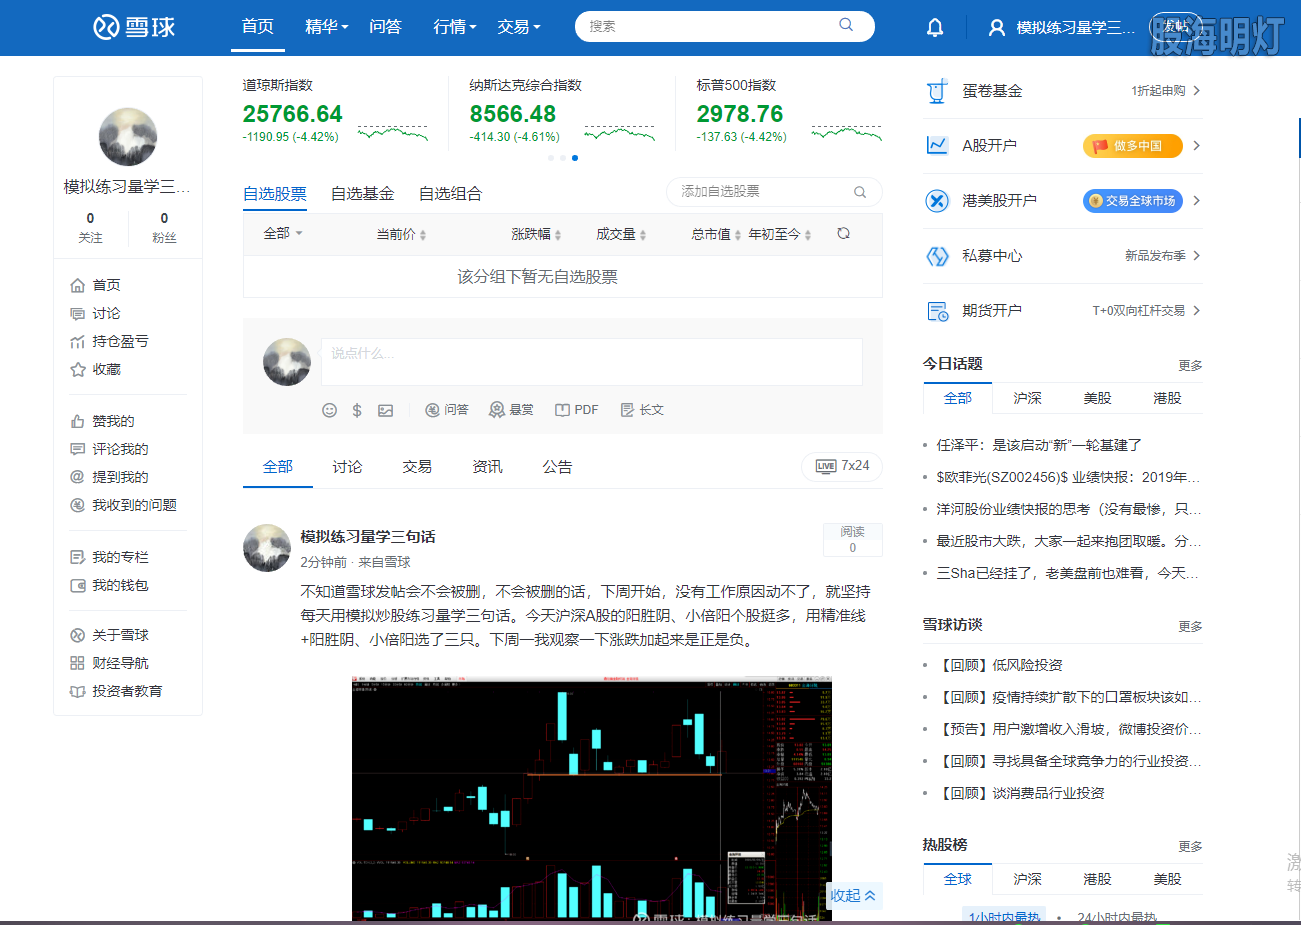This screenshot has height=925, width=1301.
Task: Select 沪深 tab under 热股榜
Action: (1027, 879)
